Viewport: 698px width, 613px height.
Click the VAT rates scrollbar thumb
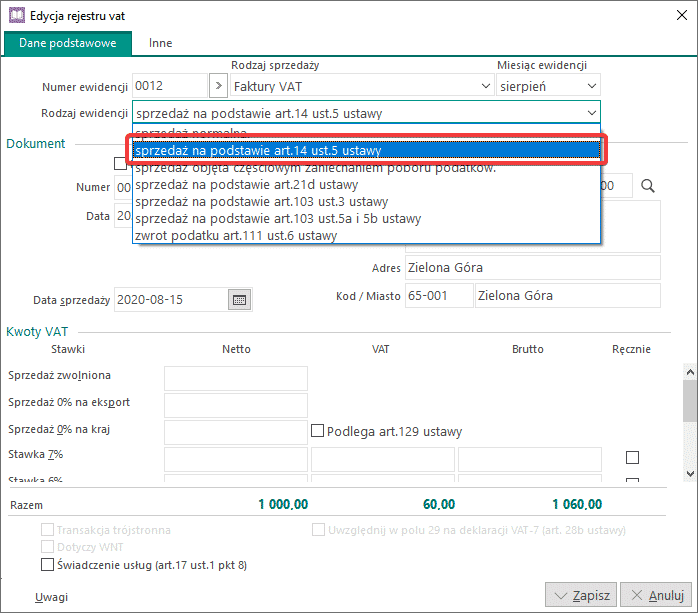690,401
